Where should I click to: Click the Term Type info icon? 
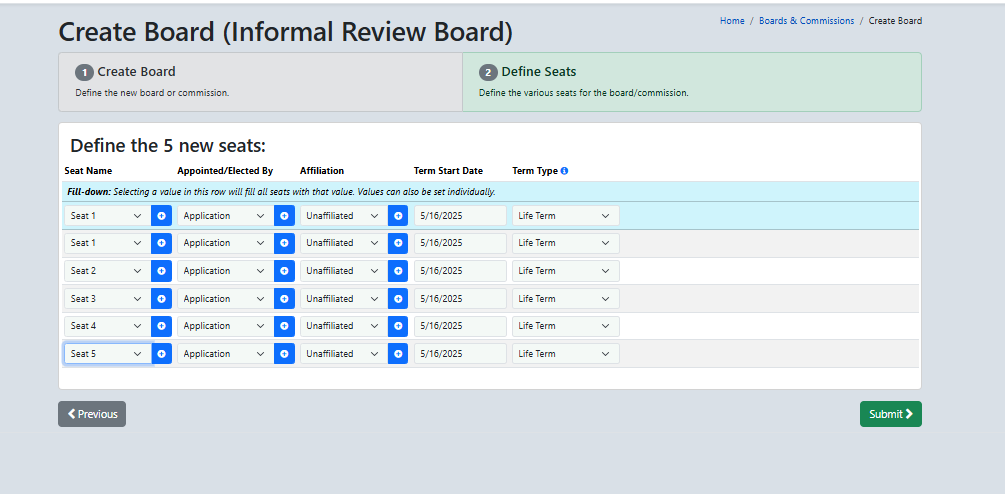[564, 171]
